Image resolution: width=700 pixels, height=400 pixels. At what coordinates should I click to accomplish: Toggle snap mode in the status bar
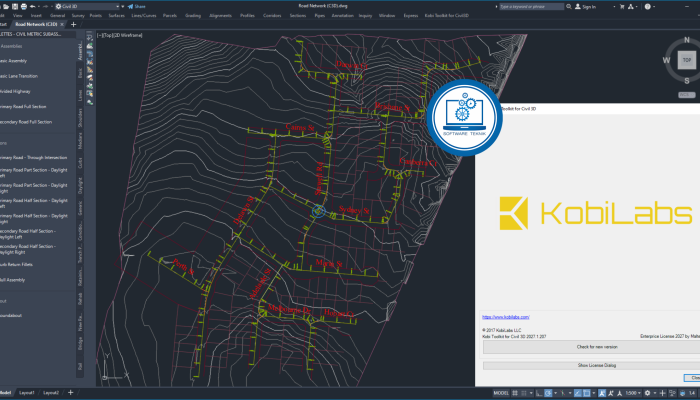523,393
